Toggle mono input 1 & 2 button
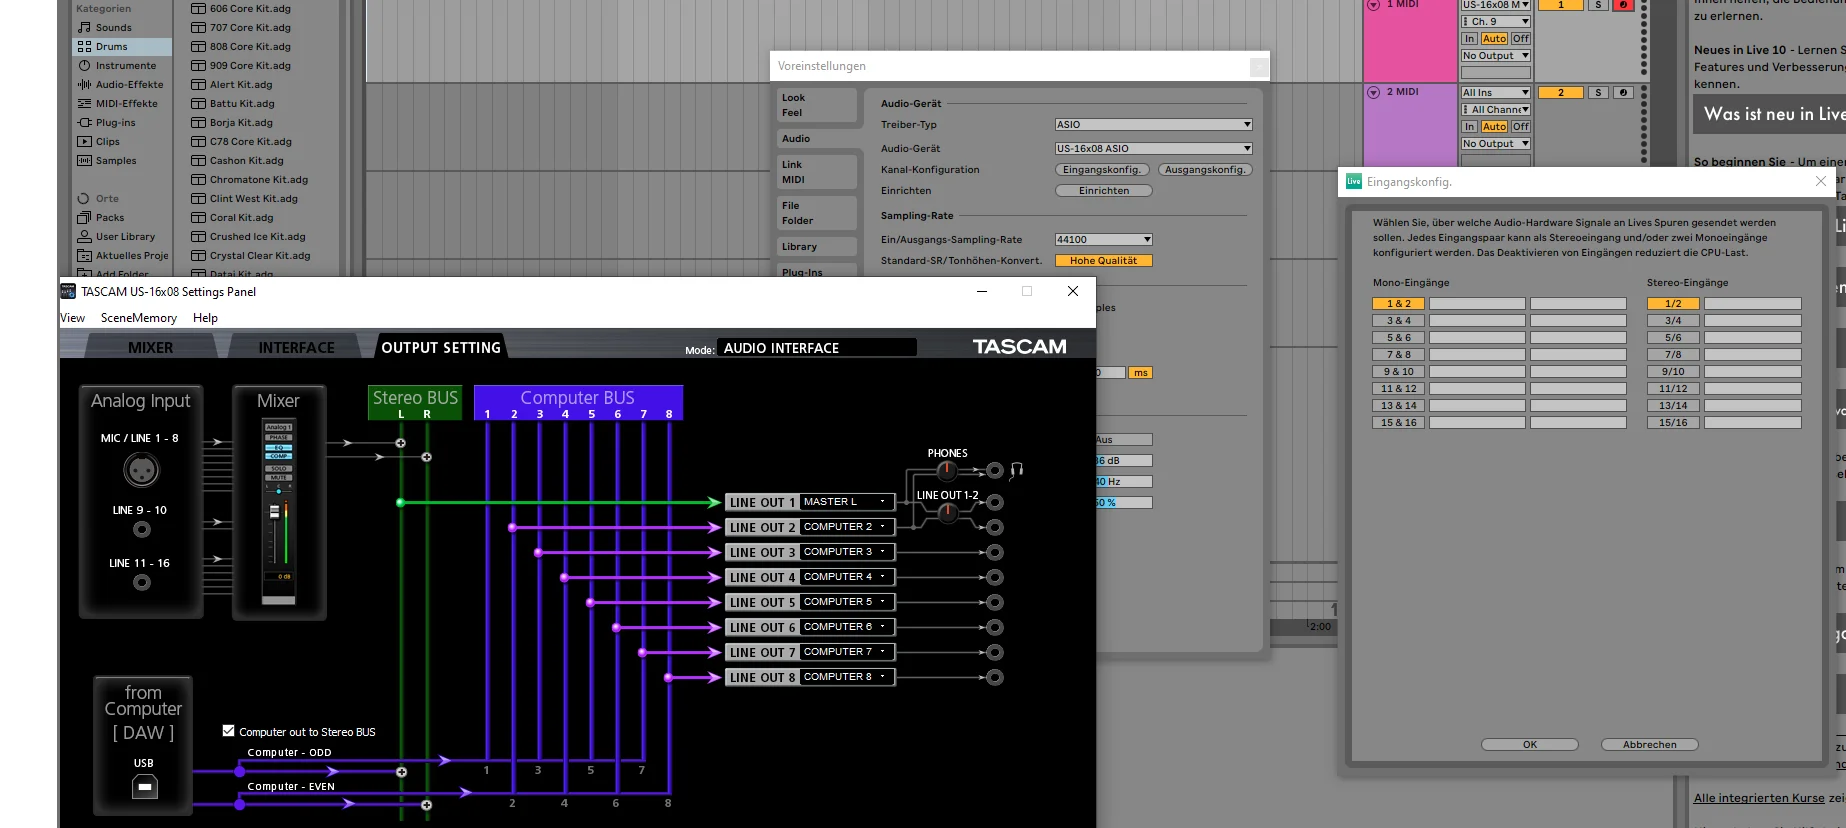The width and height of the screenshot is (1846, 828). click(1398, 304)
